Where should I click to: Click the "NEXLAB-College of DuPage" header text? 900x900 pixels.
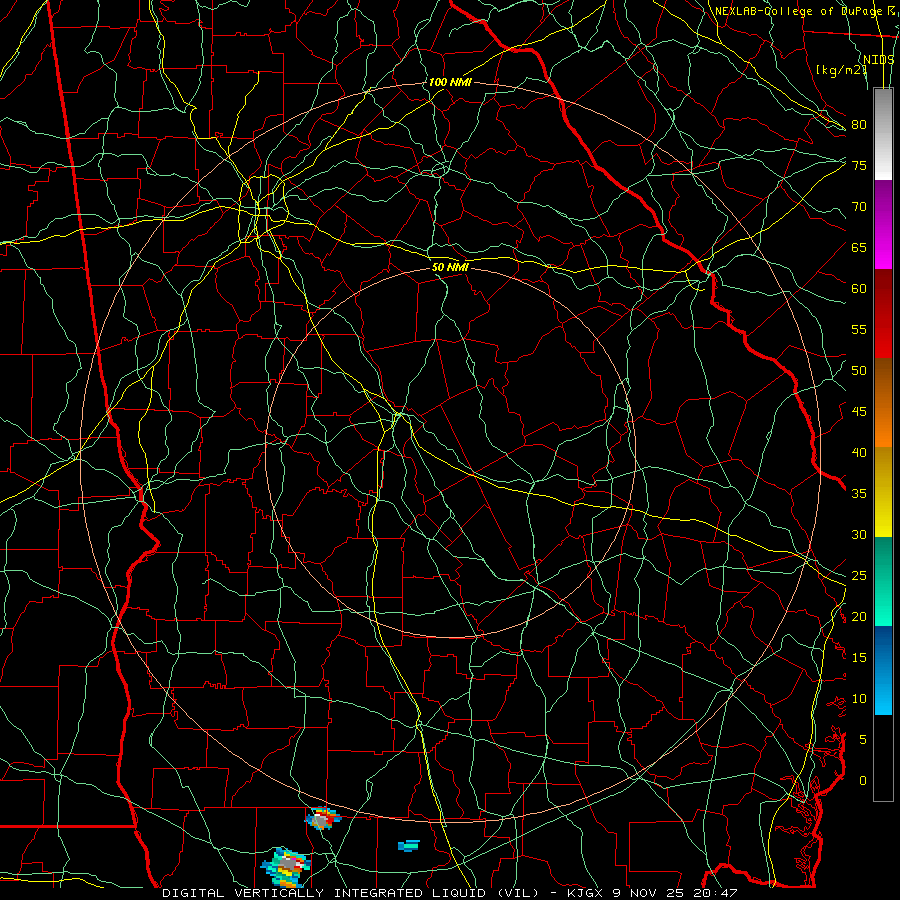tap(797, 11)
